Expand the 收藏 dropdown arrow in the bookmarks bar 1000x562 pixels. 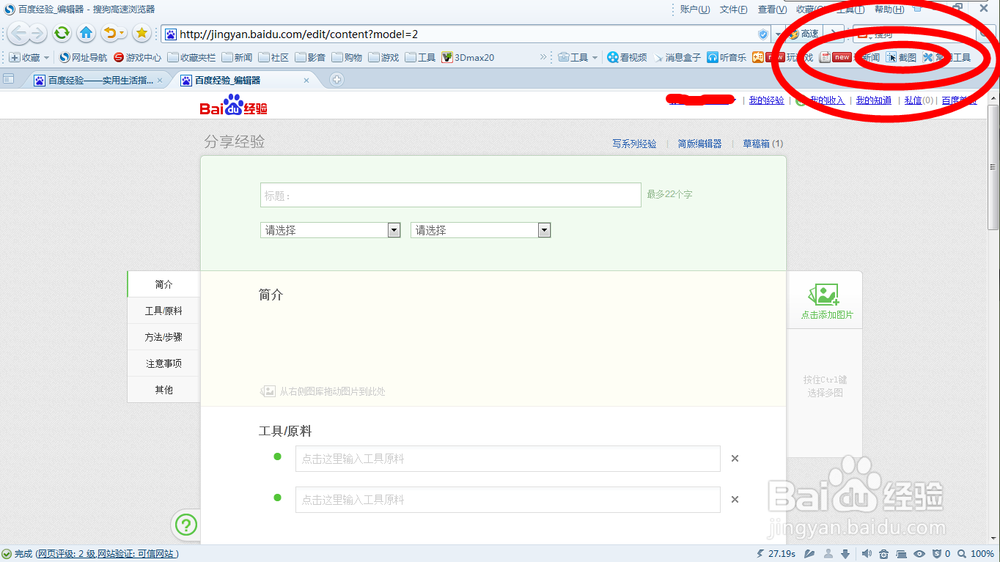47,57
